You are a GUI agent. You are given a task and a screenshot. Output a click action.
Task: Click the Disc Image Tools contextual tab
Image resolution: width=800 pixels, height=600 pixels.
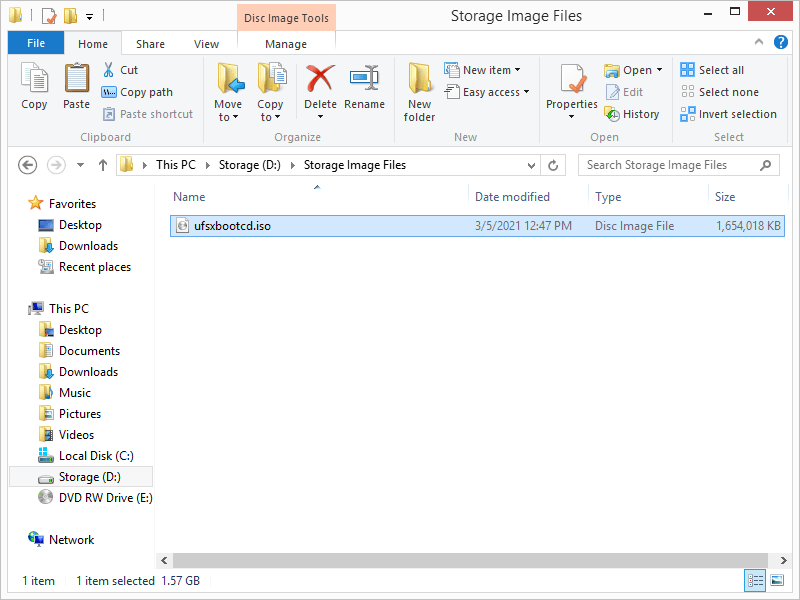click(286, 18)
